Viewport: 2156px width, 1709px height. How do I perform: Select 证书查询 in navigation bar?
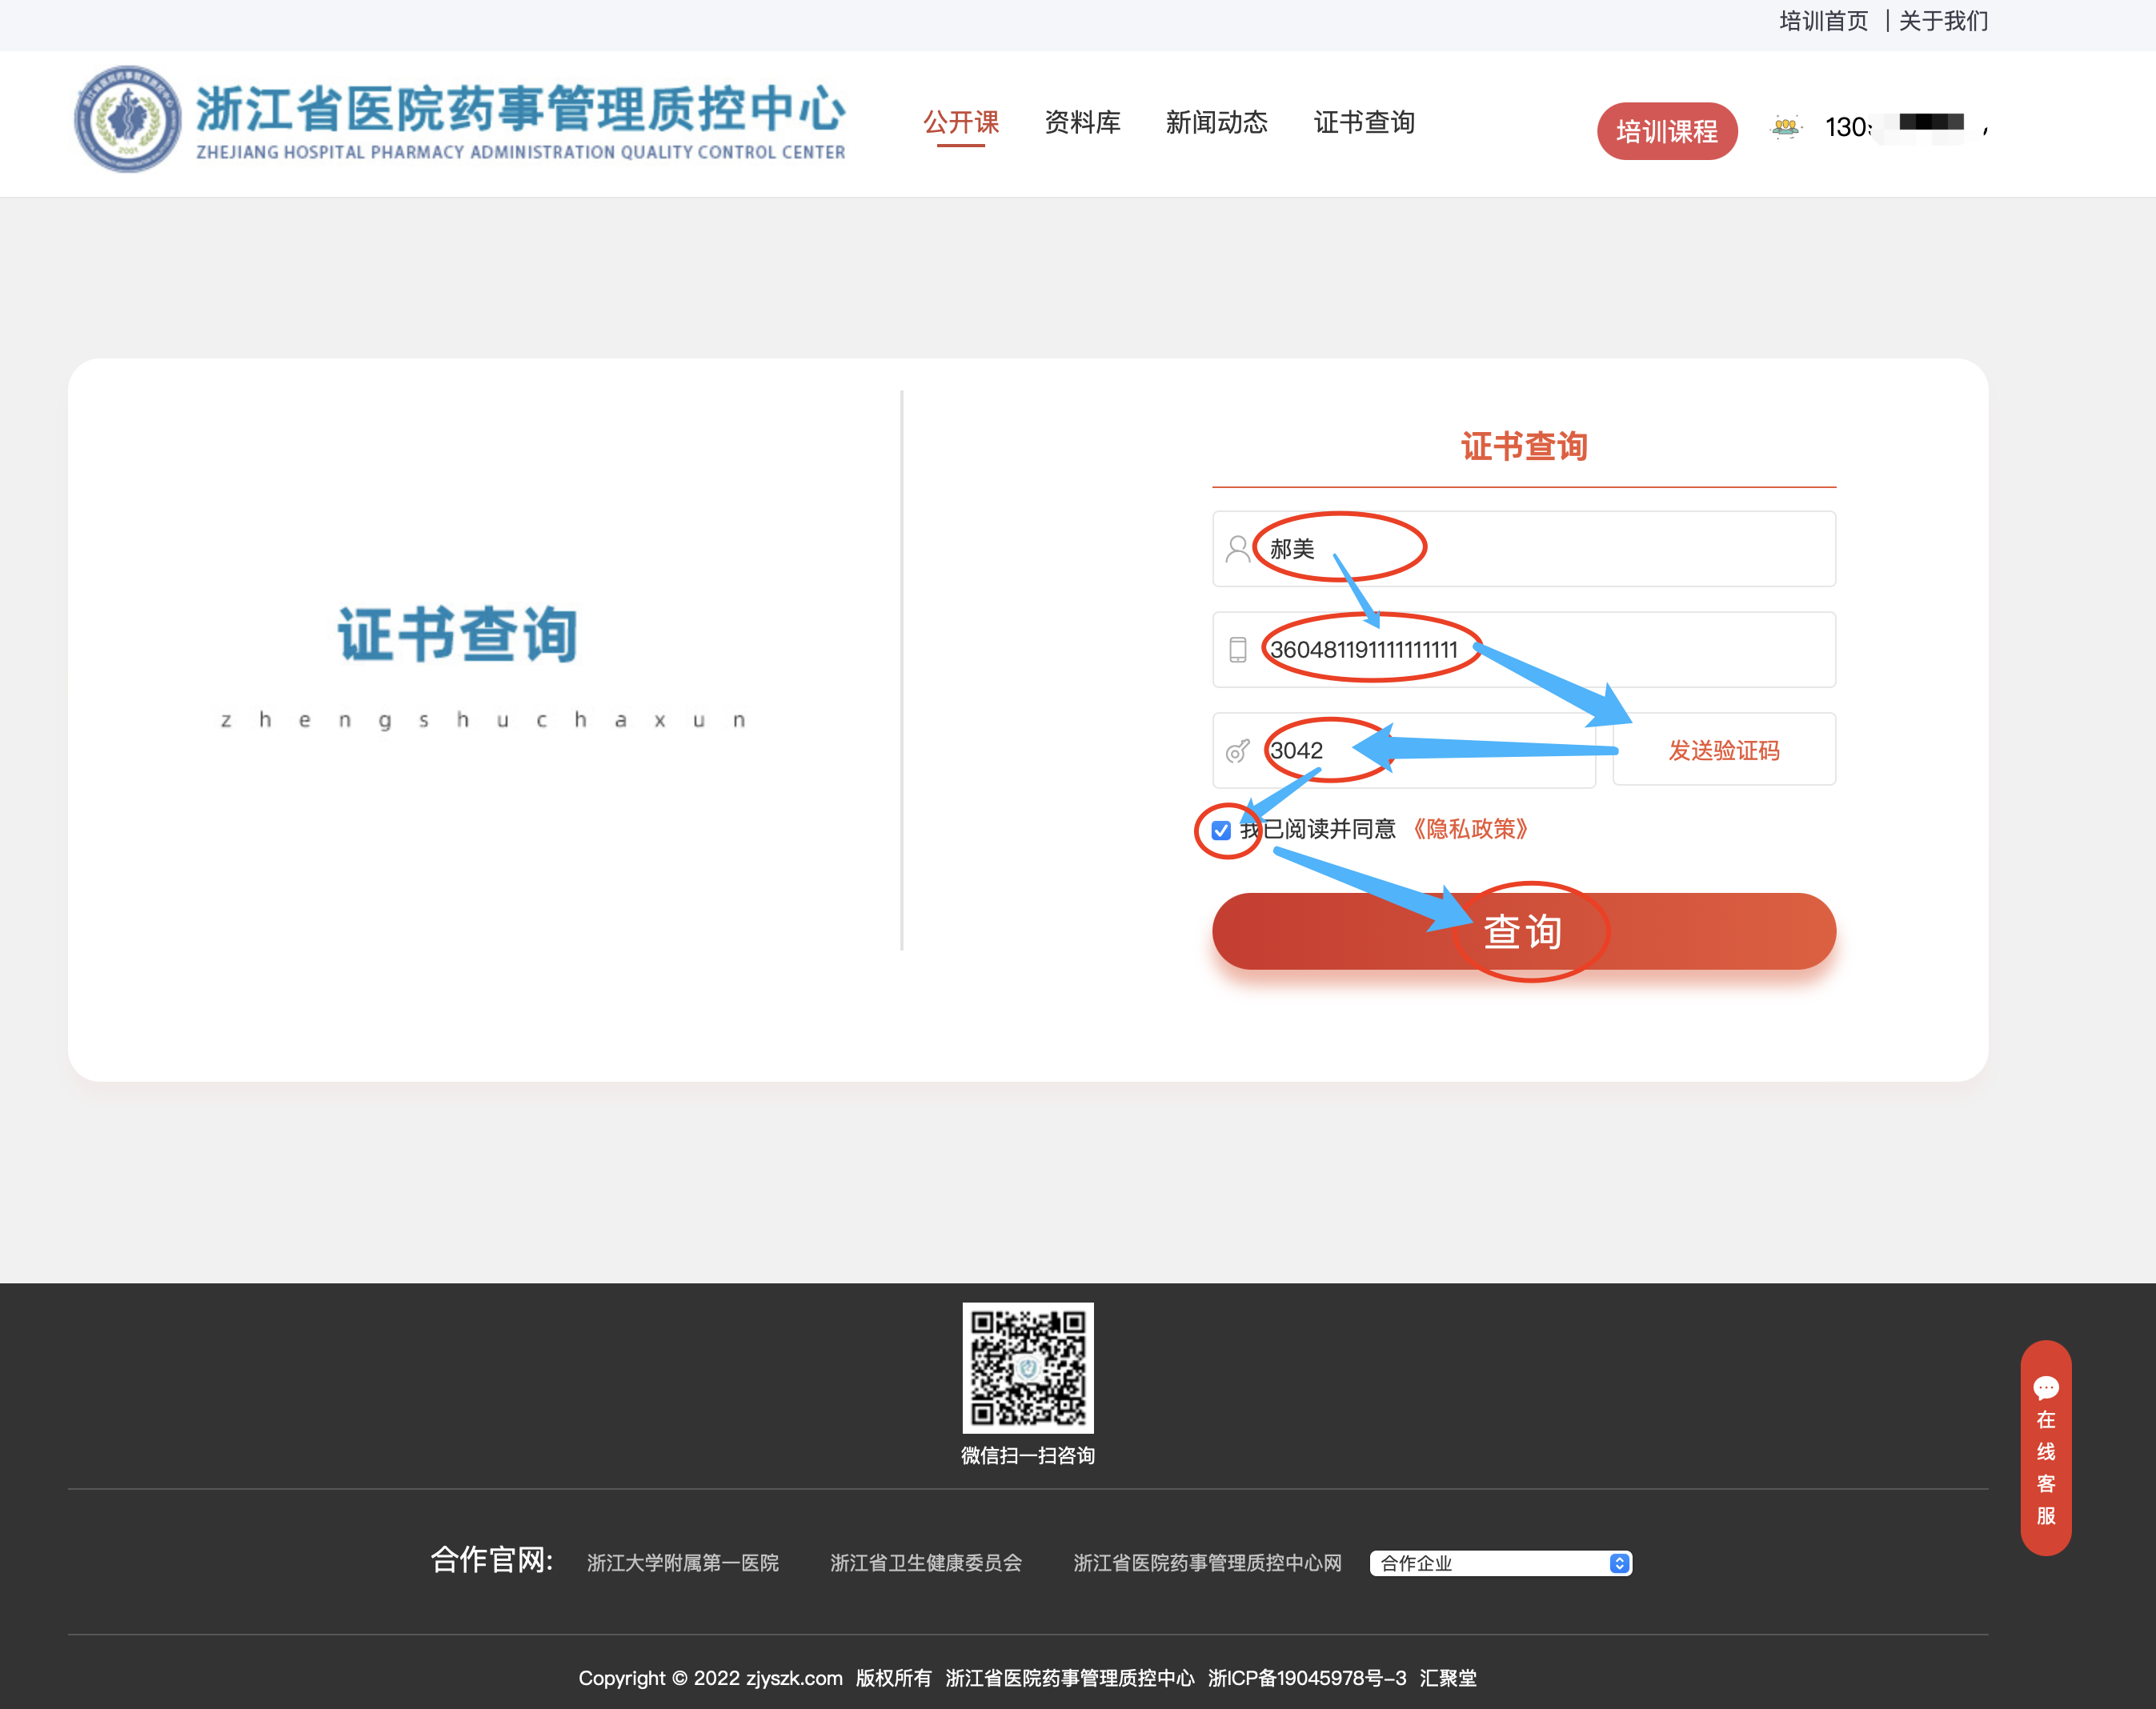(1364, 122)
